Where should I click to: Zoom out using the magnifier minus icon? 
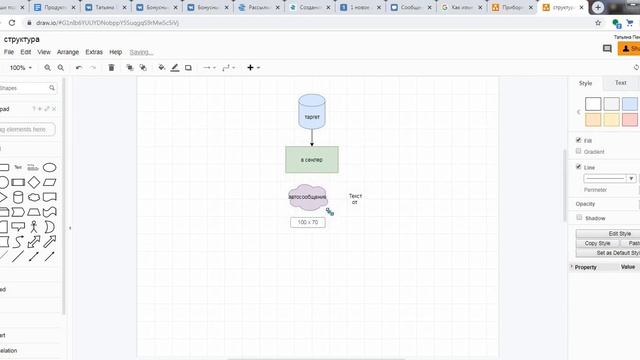pyautogui.click(x=60, y=68)
